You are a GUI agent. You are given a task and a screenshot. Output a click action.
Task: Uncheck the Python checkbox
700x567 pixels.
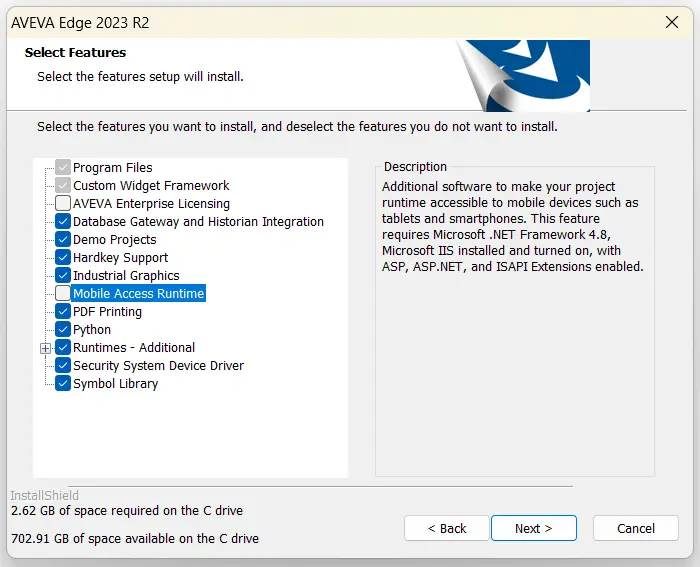(x=63, y=329)
